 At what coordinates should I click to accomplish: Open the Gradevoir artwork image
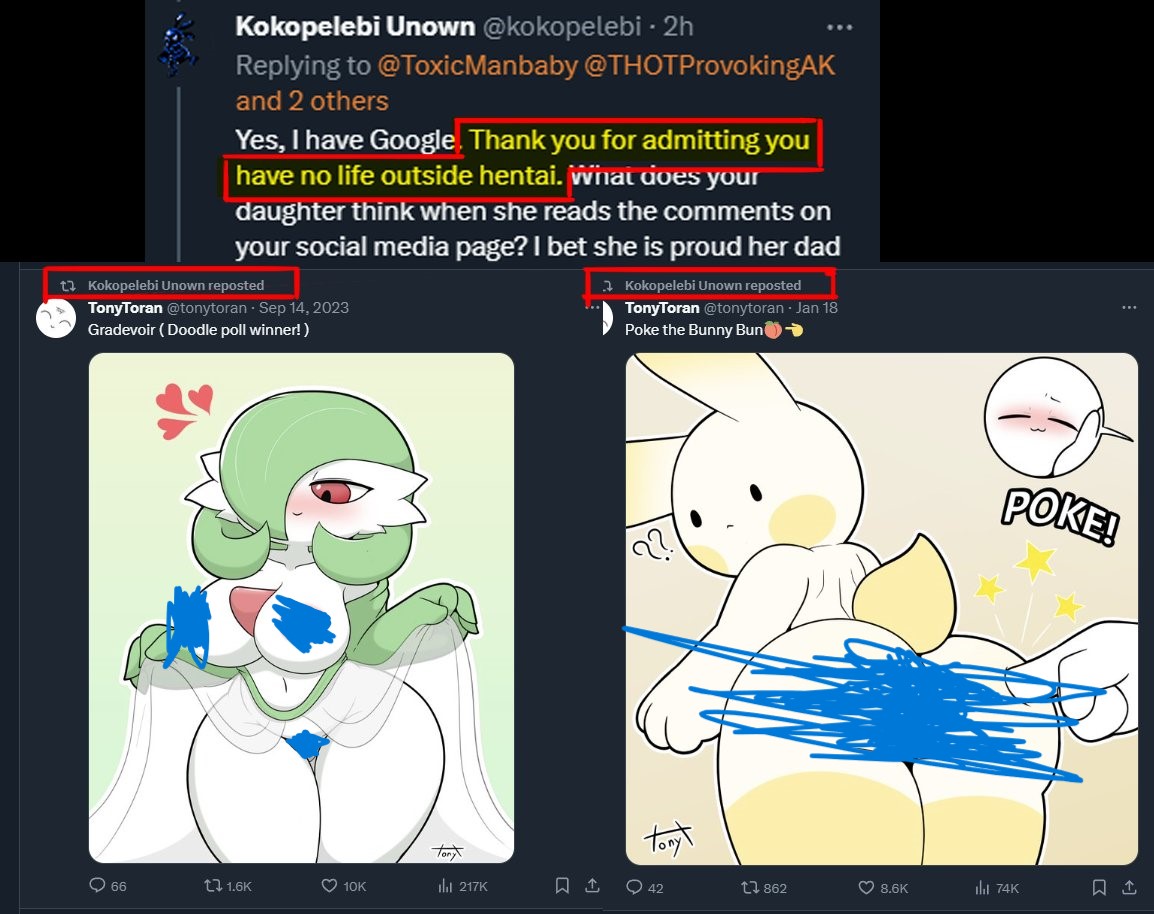301,607
